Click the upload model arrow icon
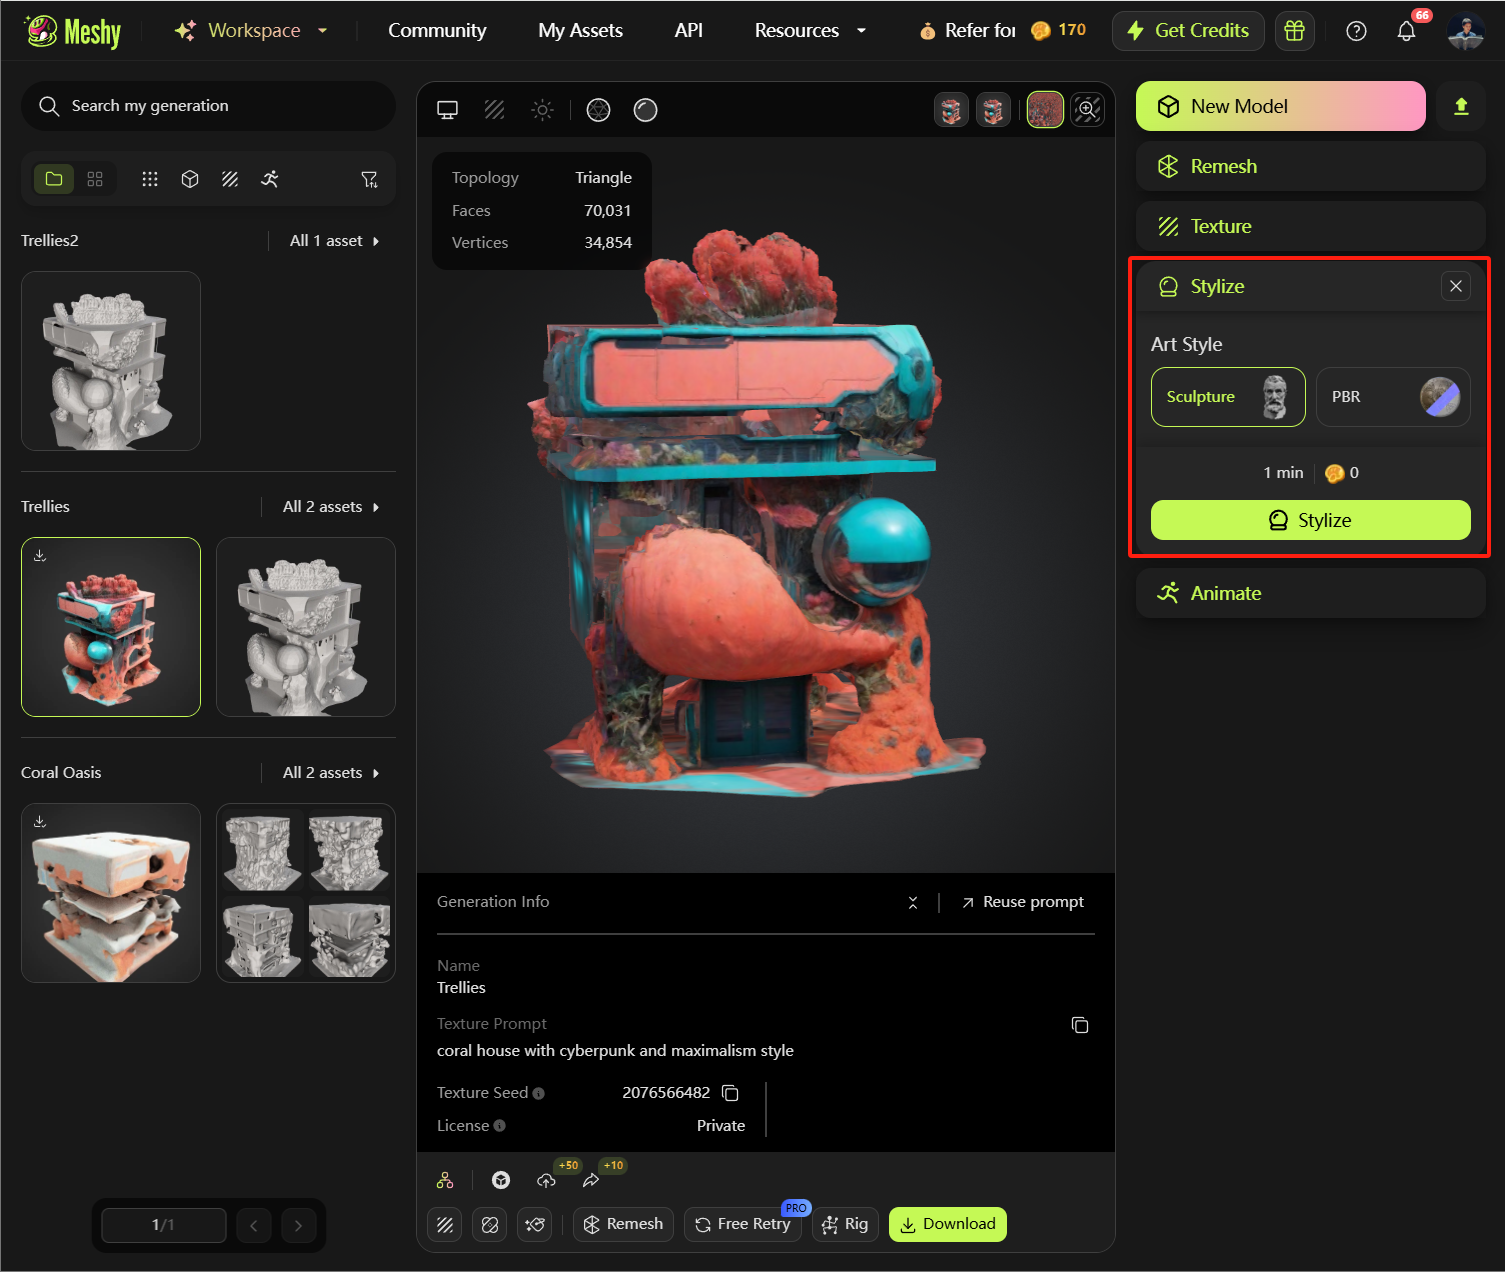This screenshot has height=1272, width=1505. coord(1461,107)
